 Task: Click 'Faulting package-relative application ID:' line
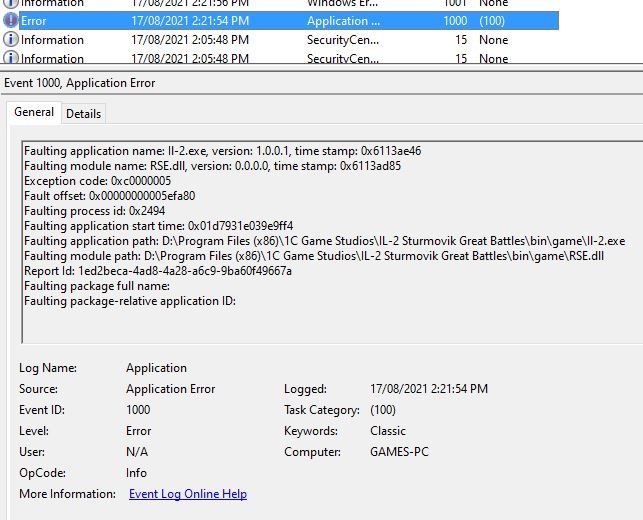click(x=130, y=301)
